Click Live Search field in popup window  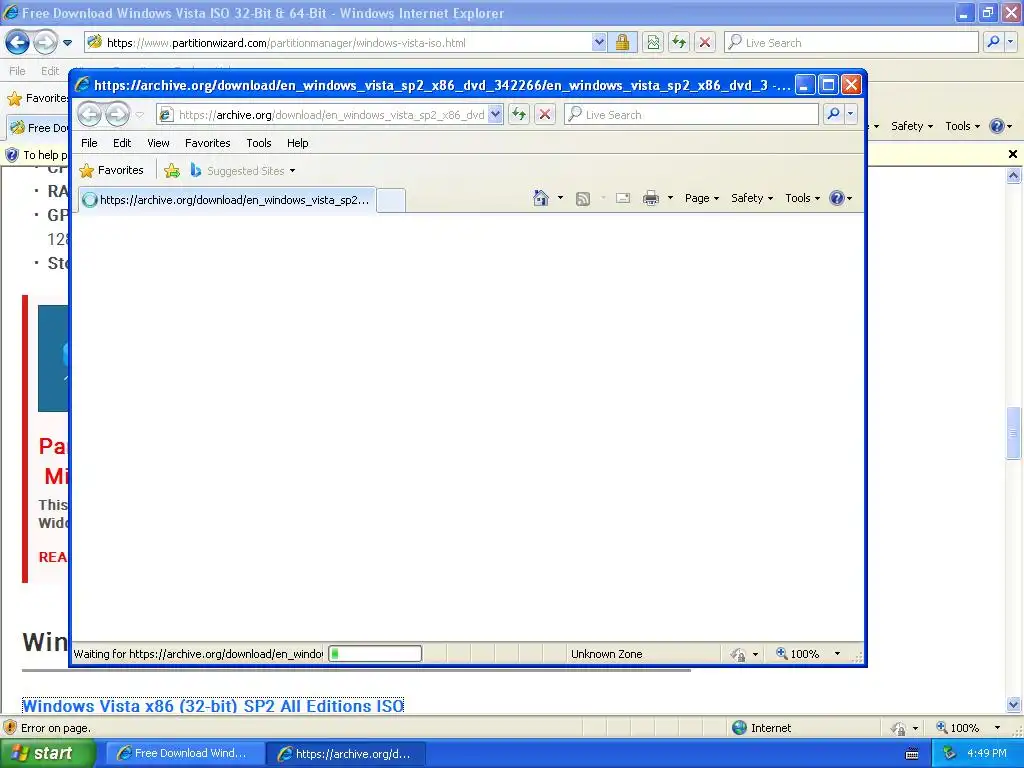click(x=691, y=114)
